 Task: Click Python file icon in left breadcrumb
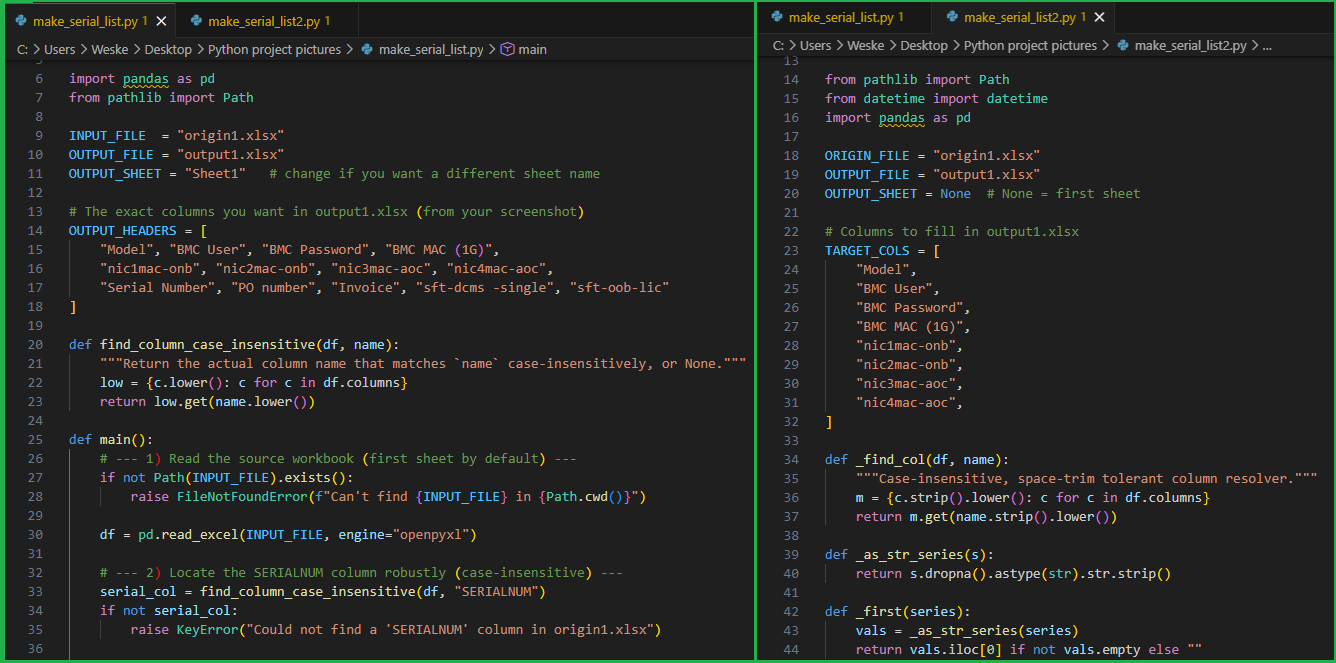pyautogui.click(x=367, y=49)
